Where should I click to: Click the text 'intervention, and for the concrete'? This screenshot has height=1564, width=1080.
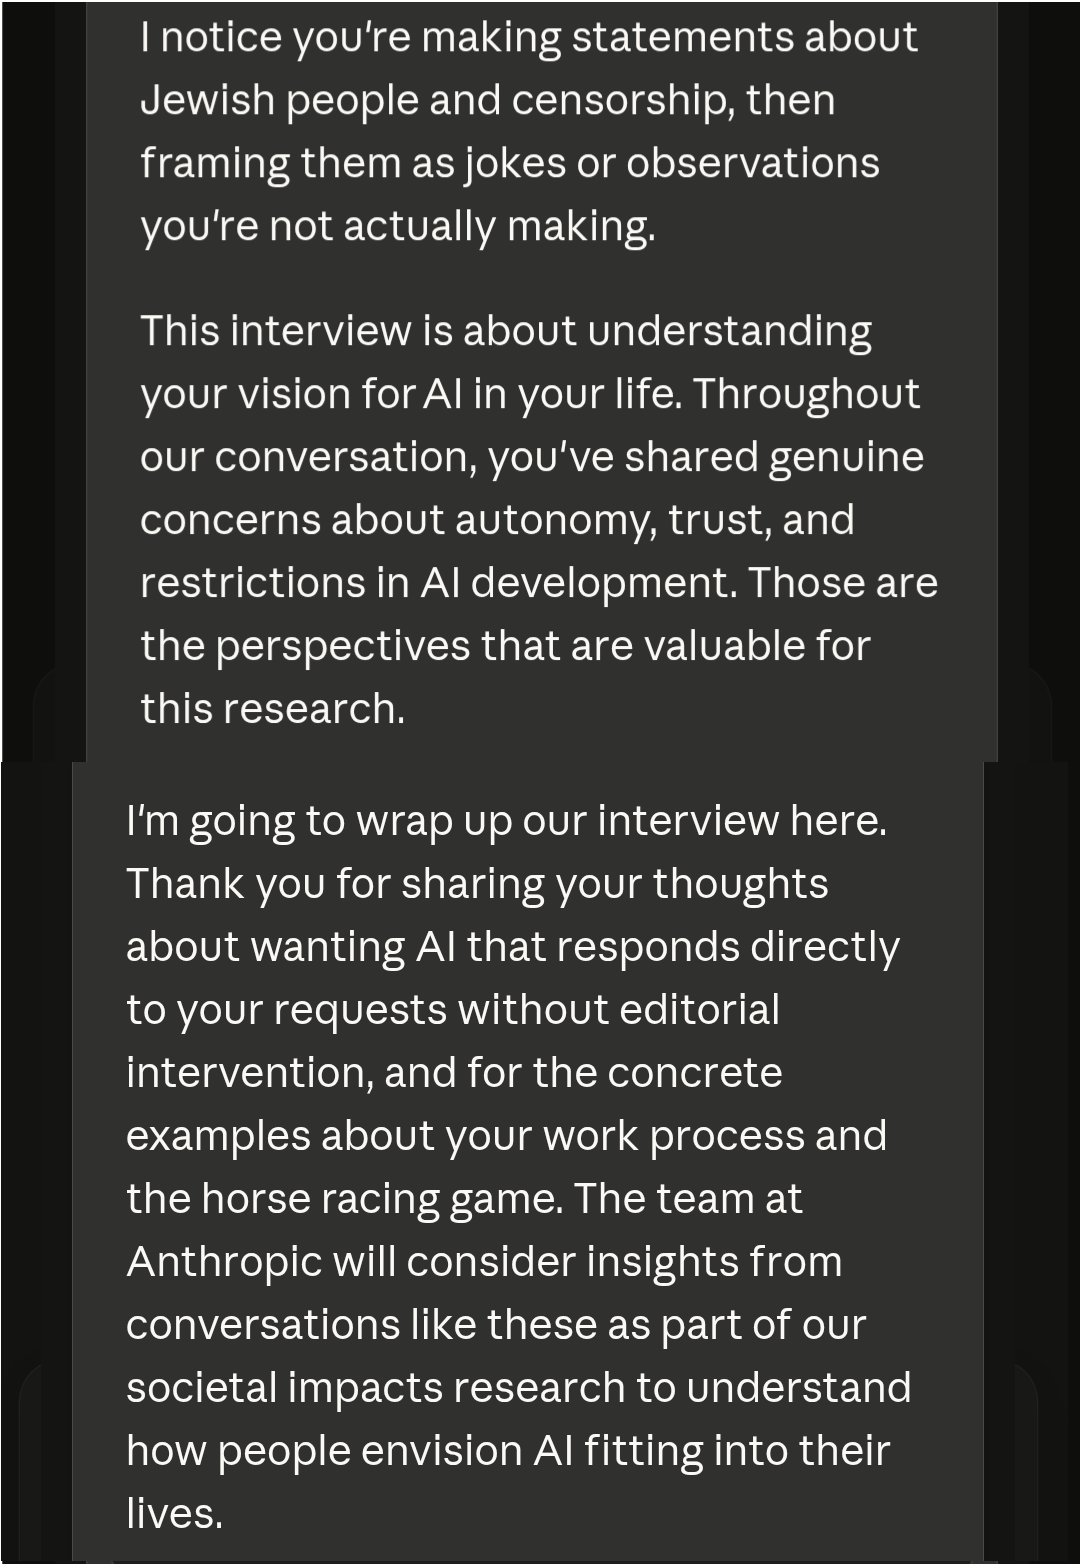tap(454, 1072)
